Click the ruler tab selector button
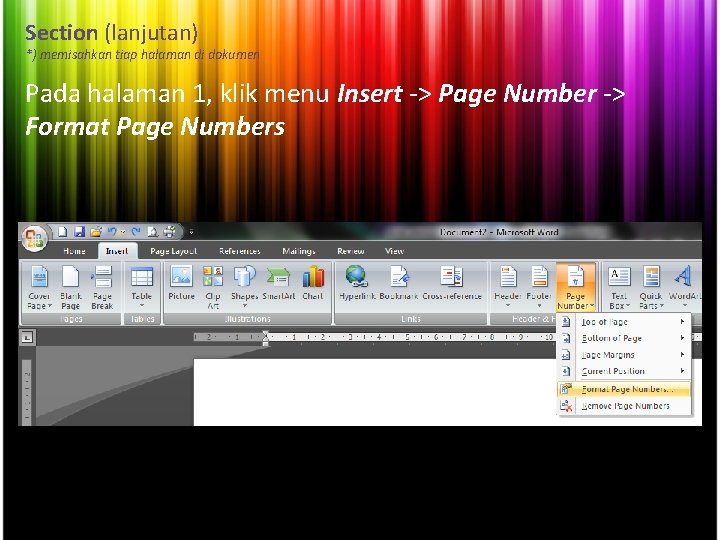This screenshot has width=720, height=540. point(27,338)
